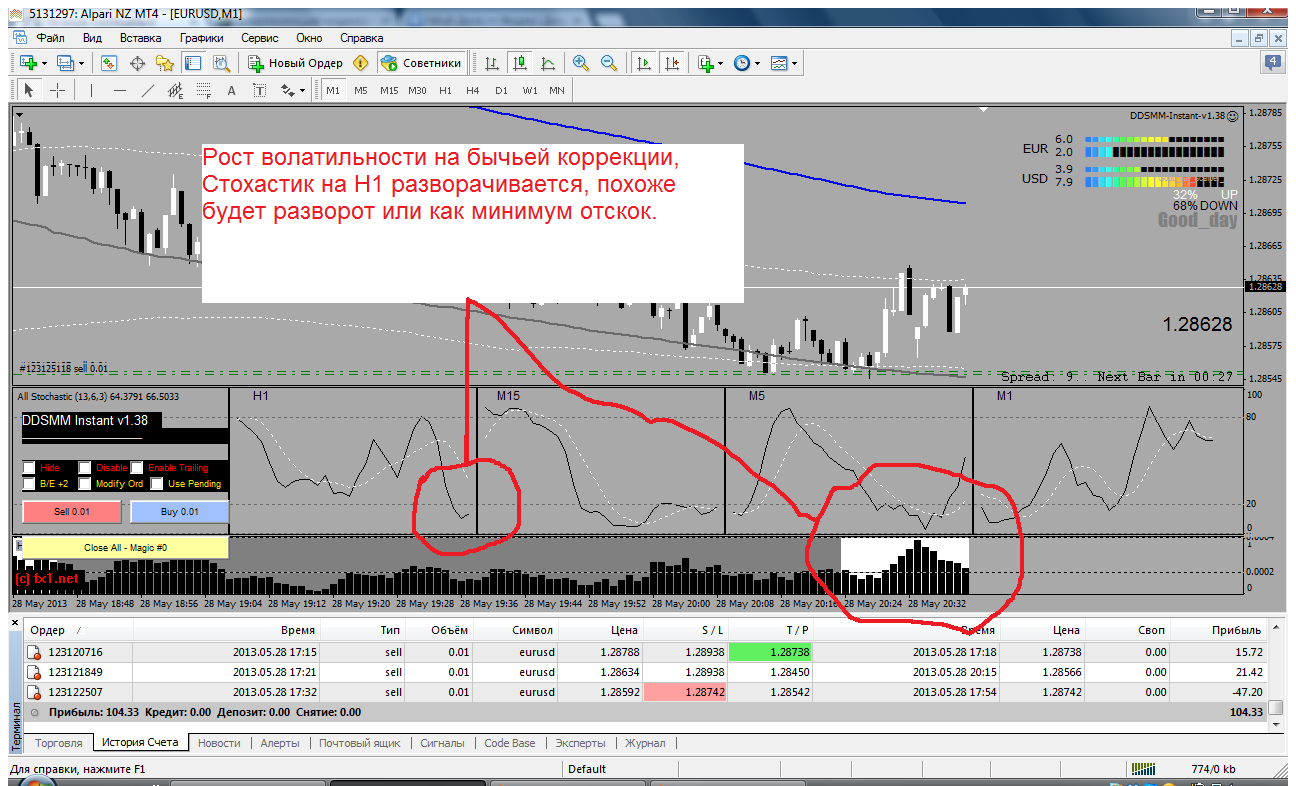Select the Fibonacci retracement tool
The width and height of the screenshot is (1296, 786).
(204, 90)
